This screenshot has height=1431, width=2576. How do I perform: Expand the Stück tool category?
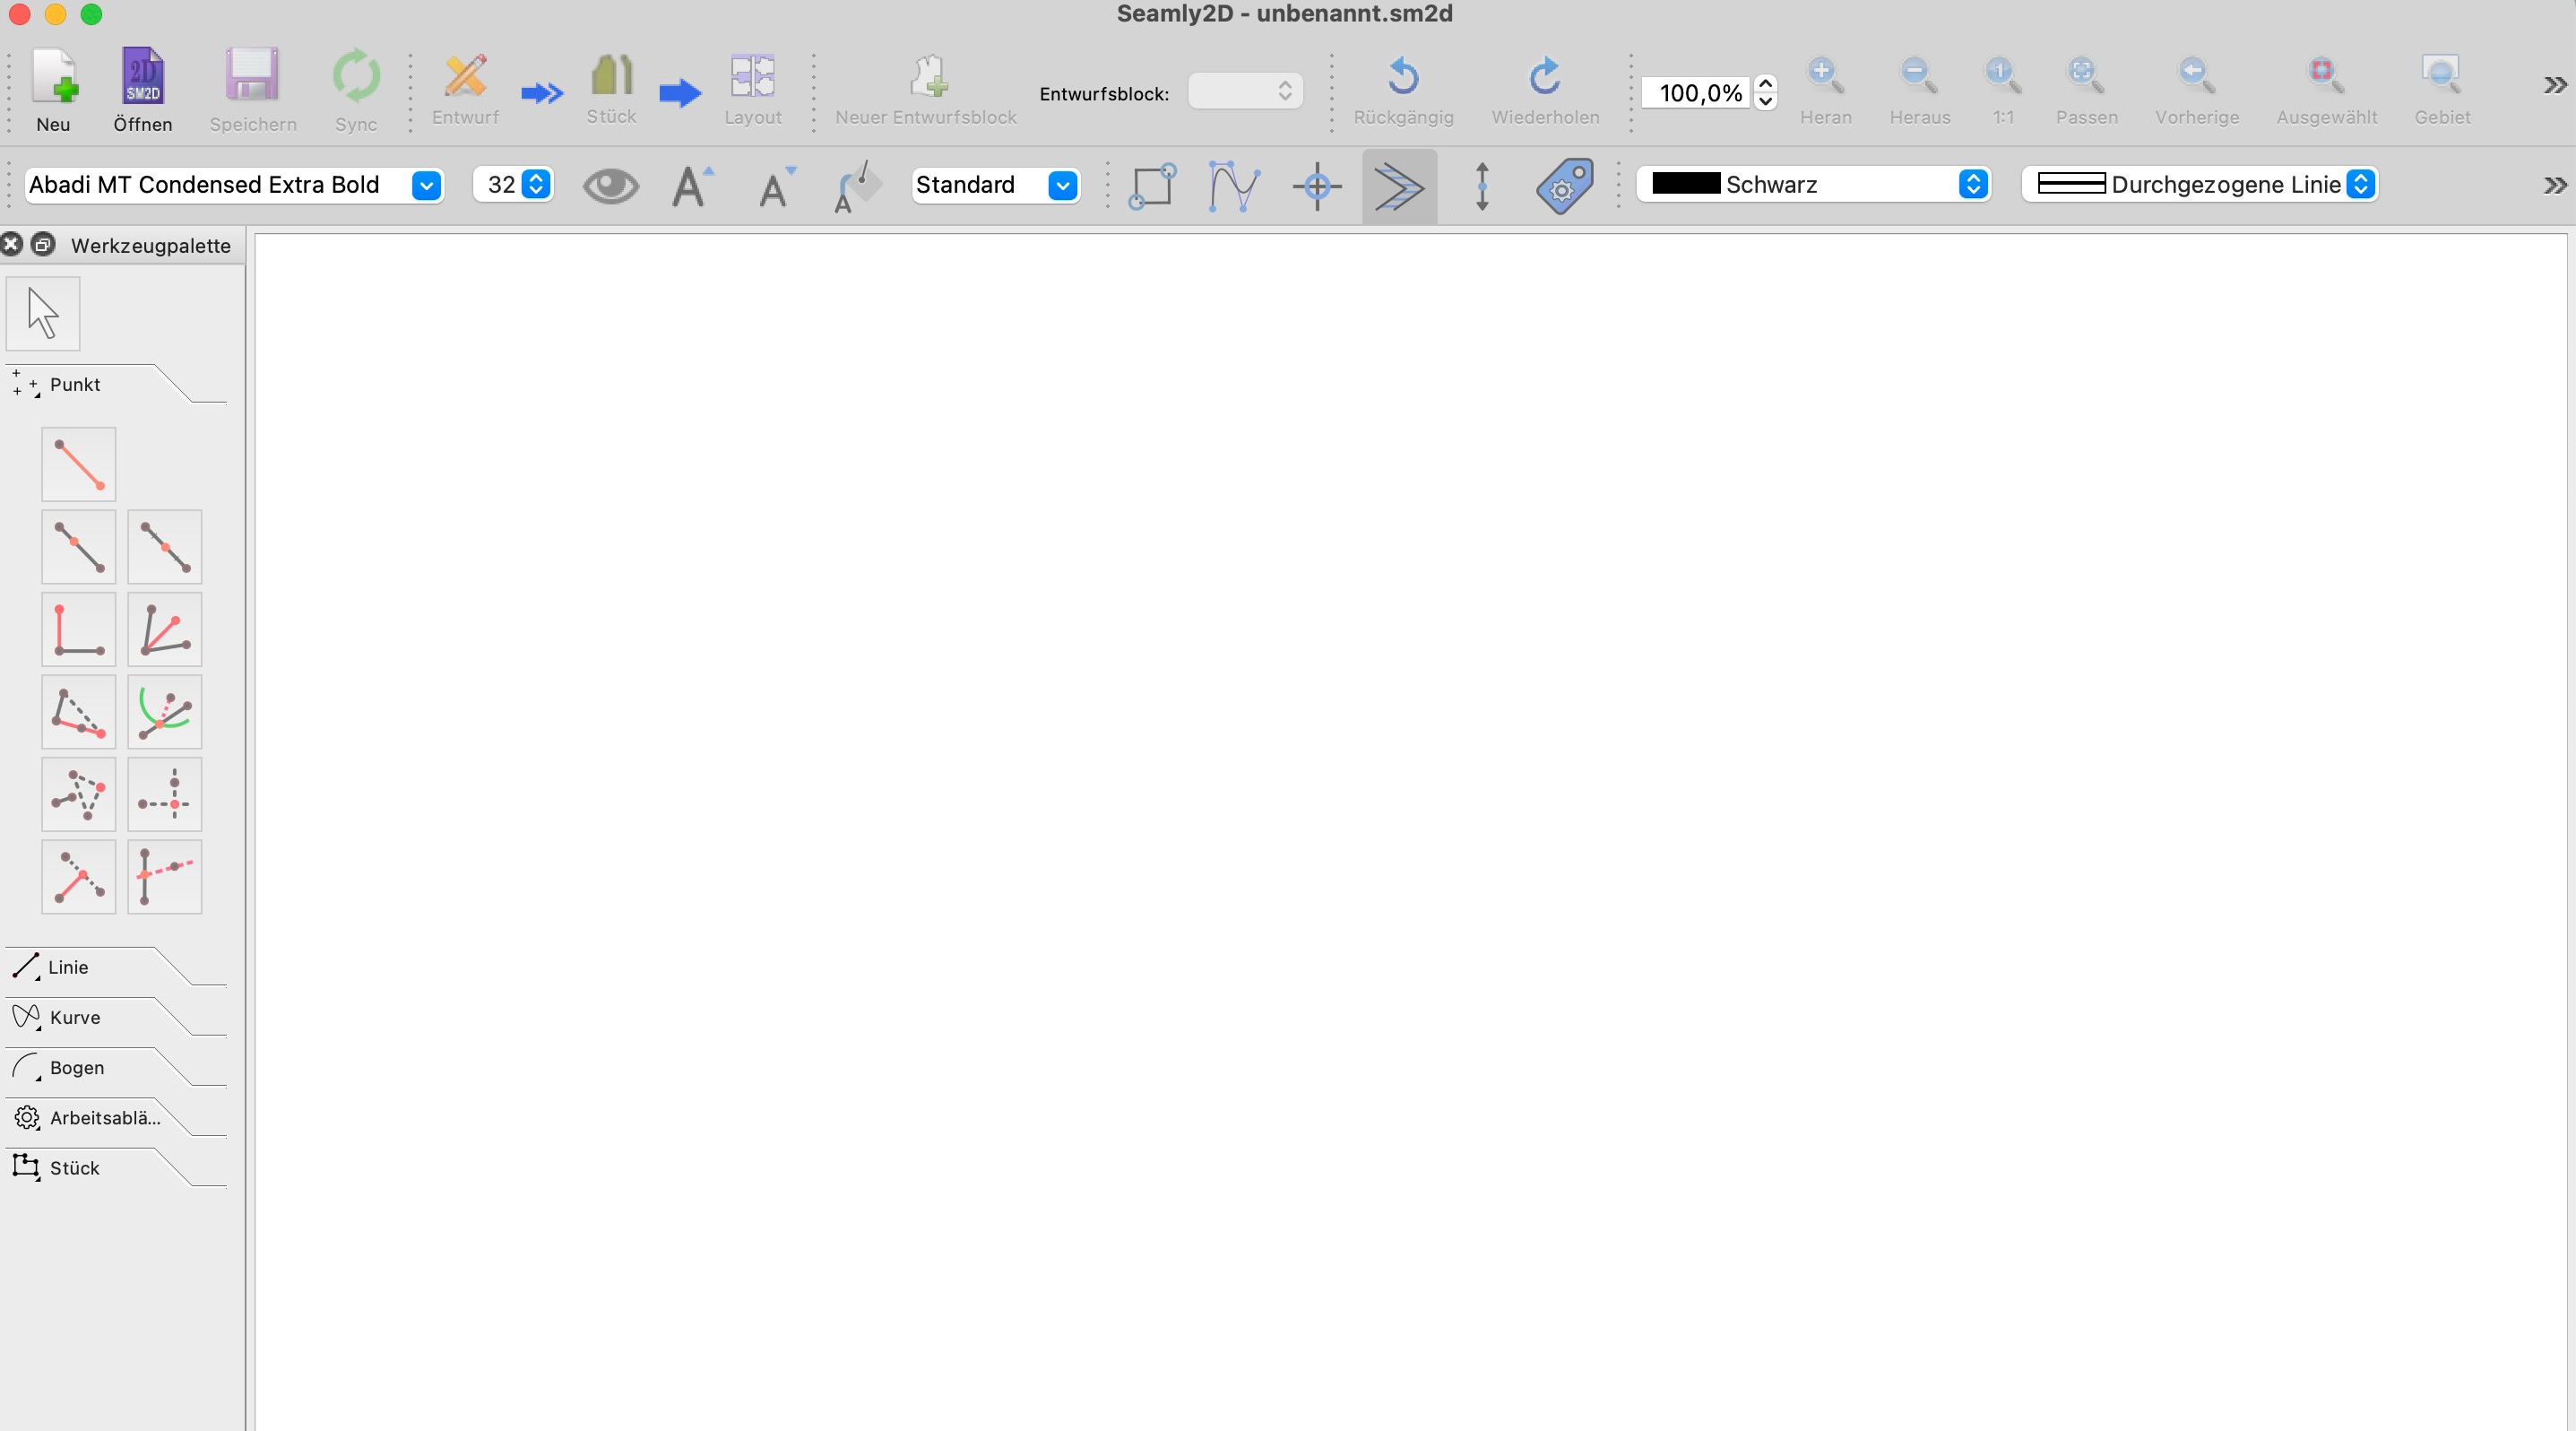pos(74,1168)
